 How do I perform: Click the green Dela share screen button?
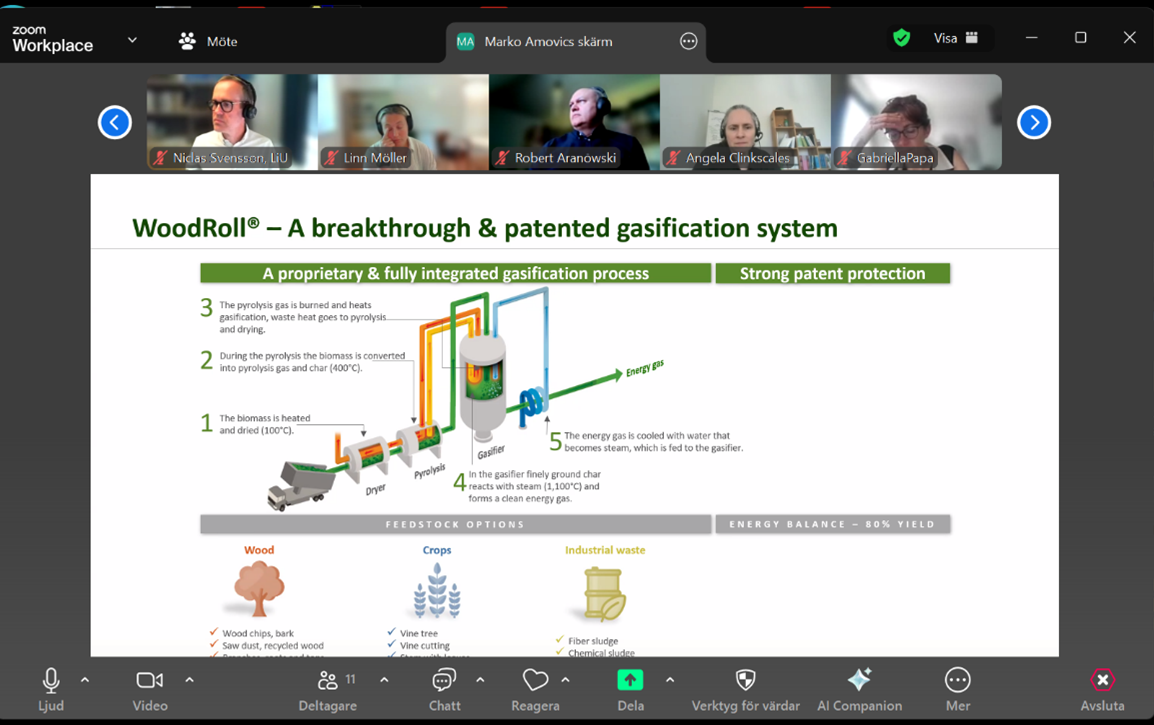click(x=630, y=681)
